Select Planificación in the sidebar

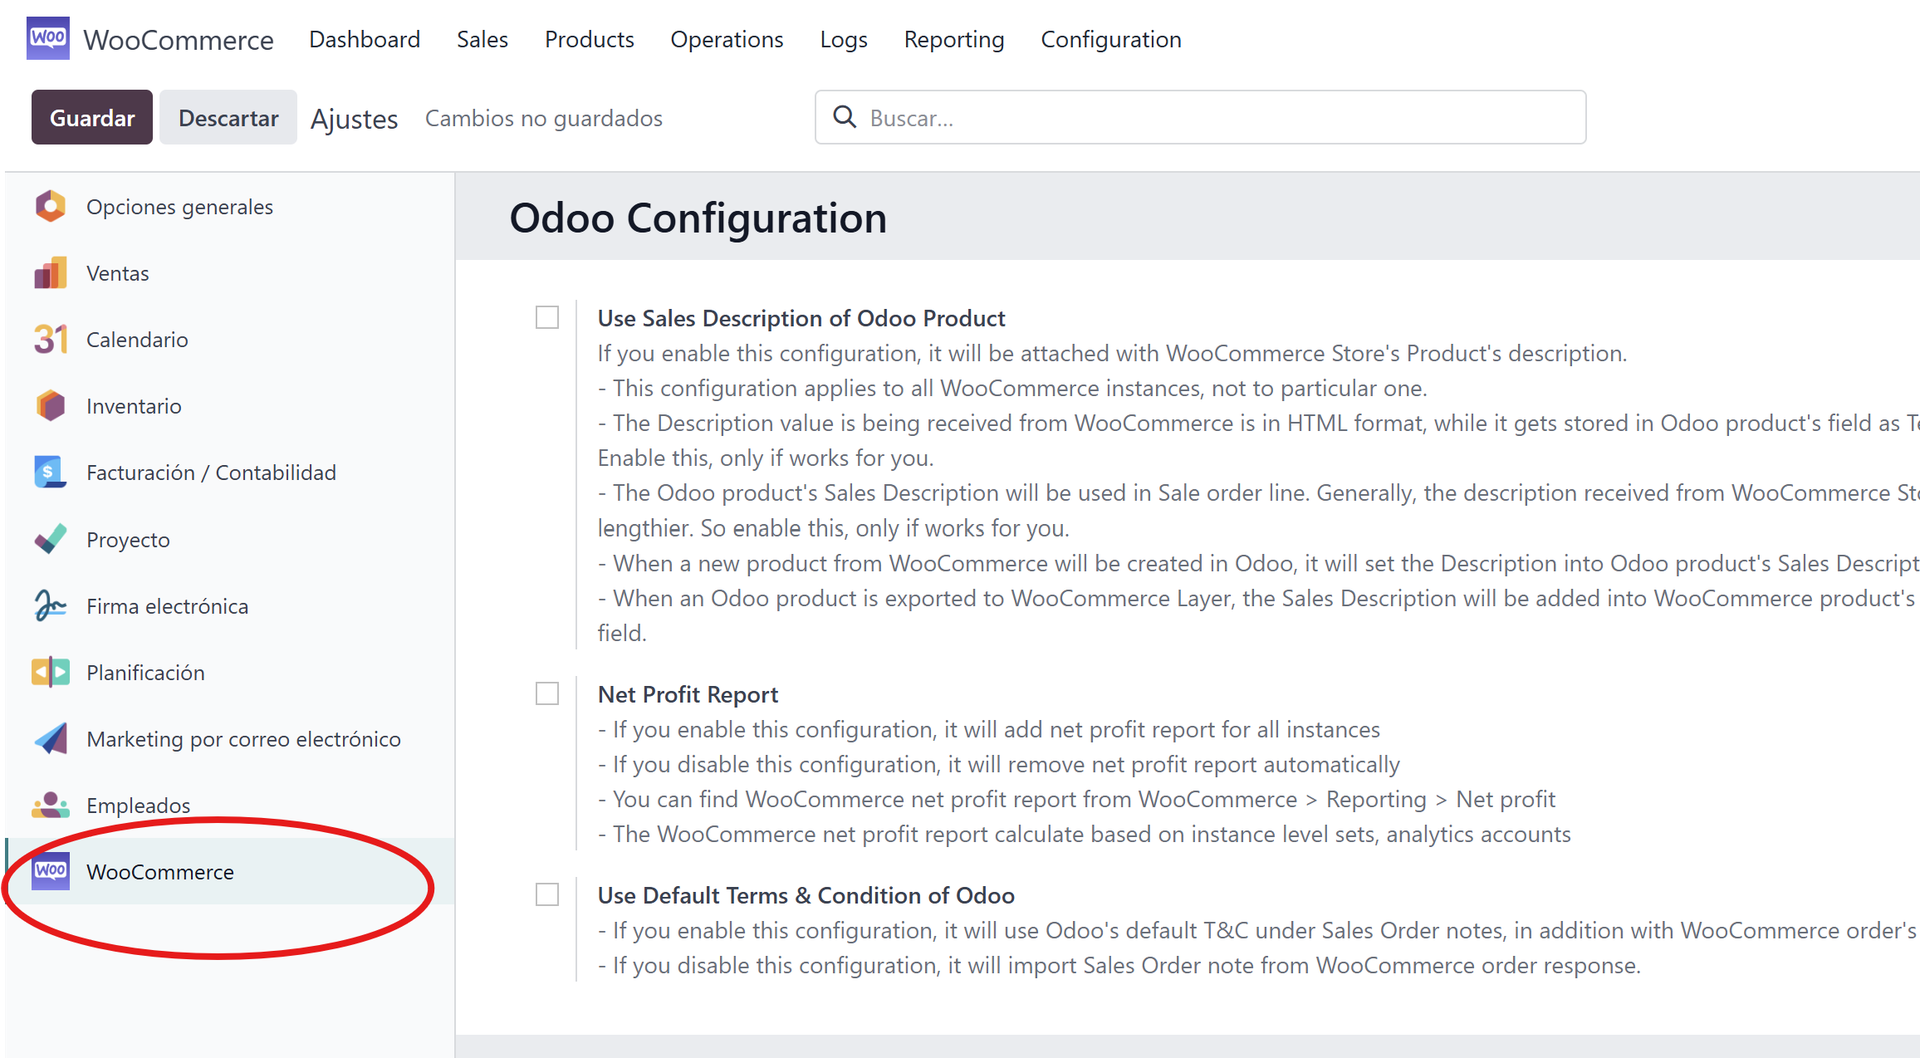(x=145, y=673)
